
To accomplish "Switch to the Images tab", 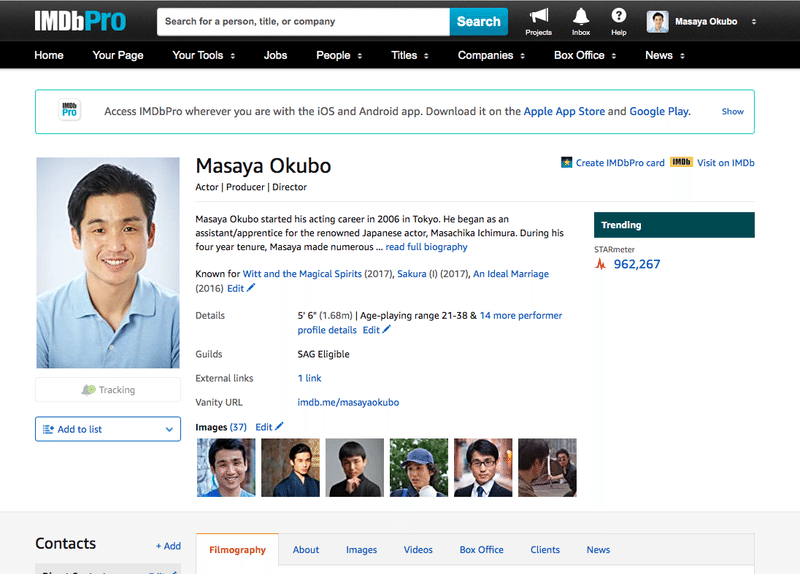I will (x=361, y=550).
